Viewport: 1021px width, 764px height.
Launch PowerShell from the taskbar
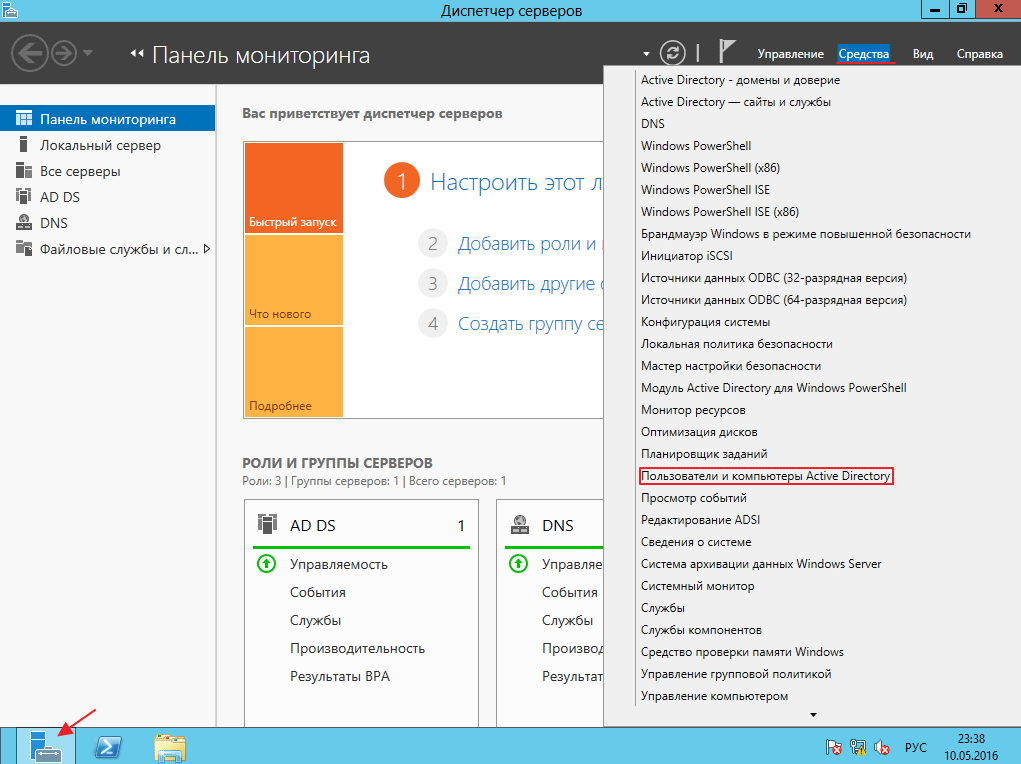(108, 746)
